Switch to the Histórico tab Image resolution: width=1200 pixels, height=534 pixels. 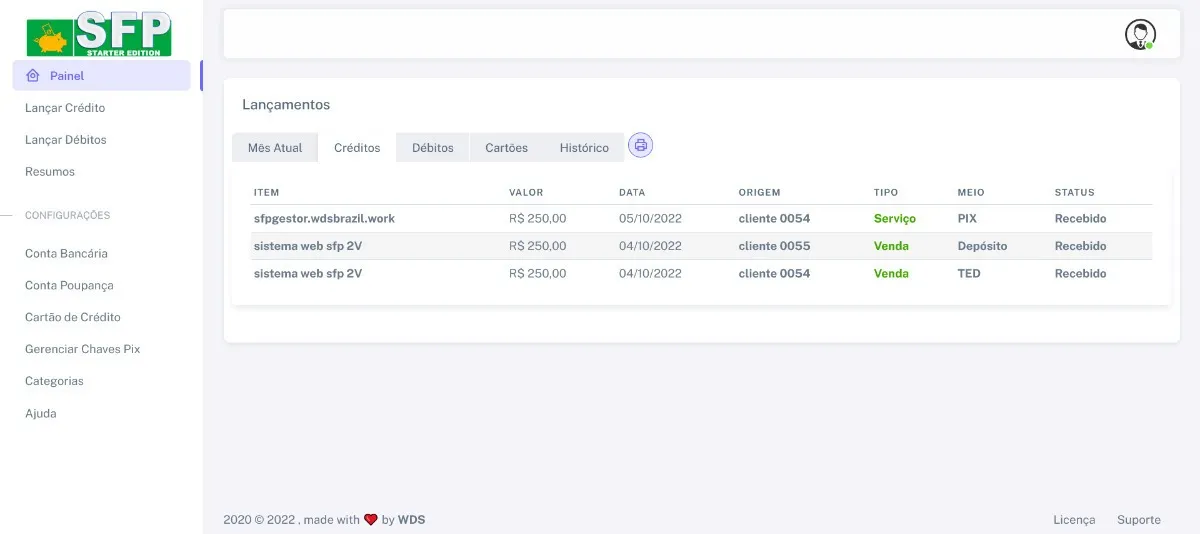click(x=584, y=147)
